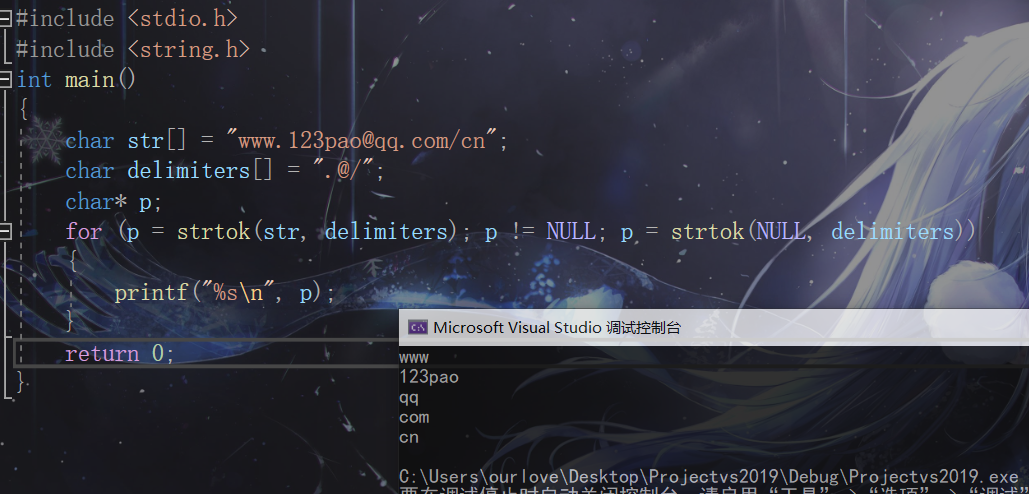Click the printf("%s\n", p); statement
The image size is (1029, 494).
point(225,293)
